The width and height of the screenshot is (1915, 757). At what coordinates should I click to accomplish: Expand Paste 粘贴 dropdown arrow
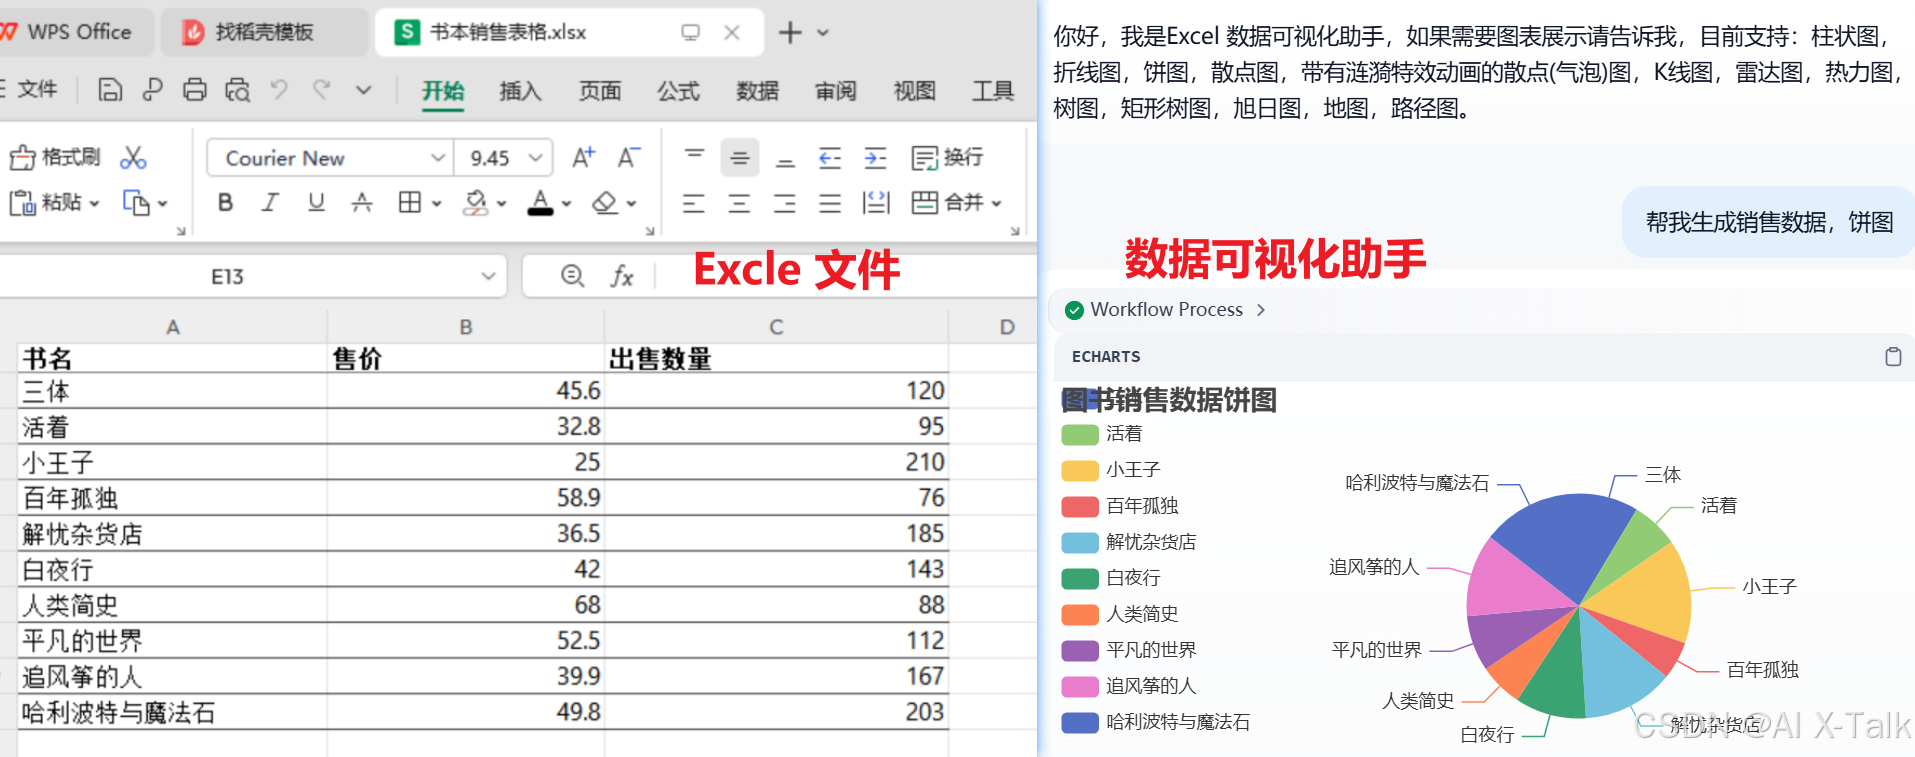94,203
